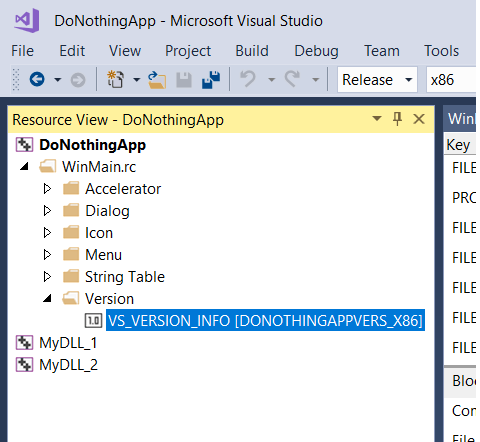Viewport: 480px width, 442px height.
Task: Open the Team menu
Action: (x=382, y=51)
